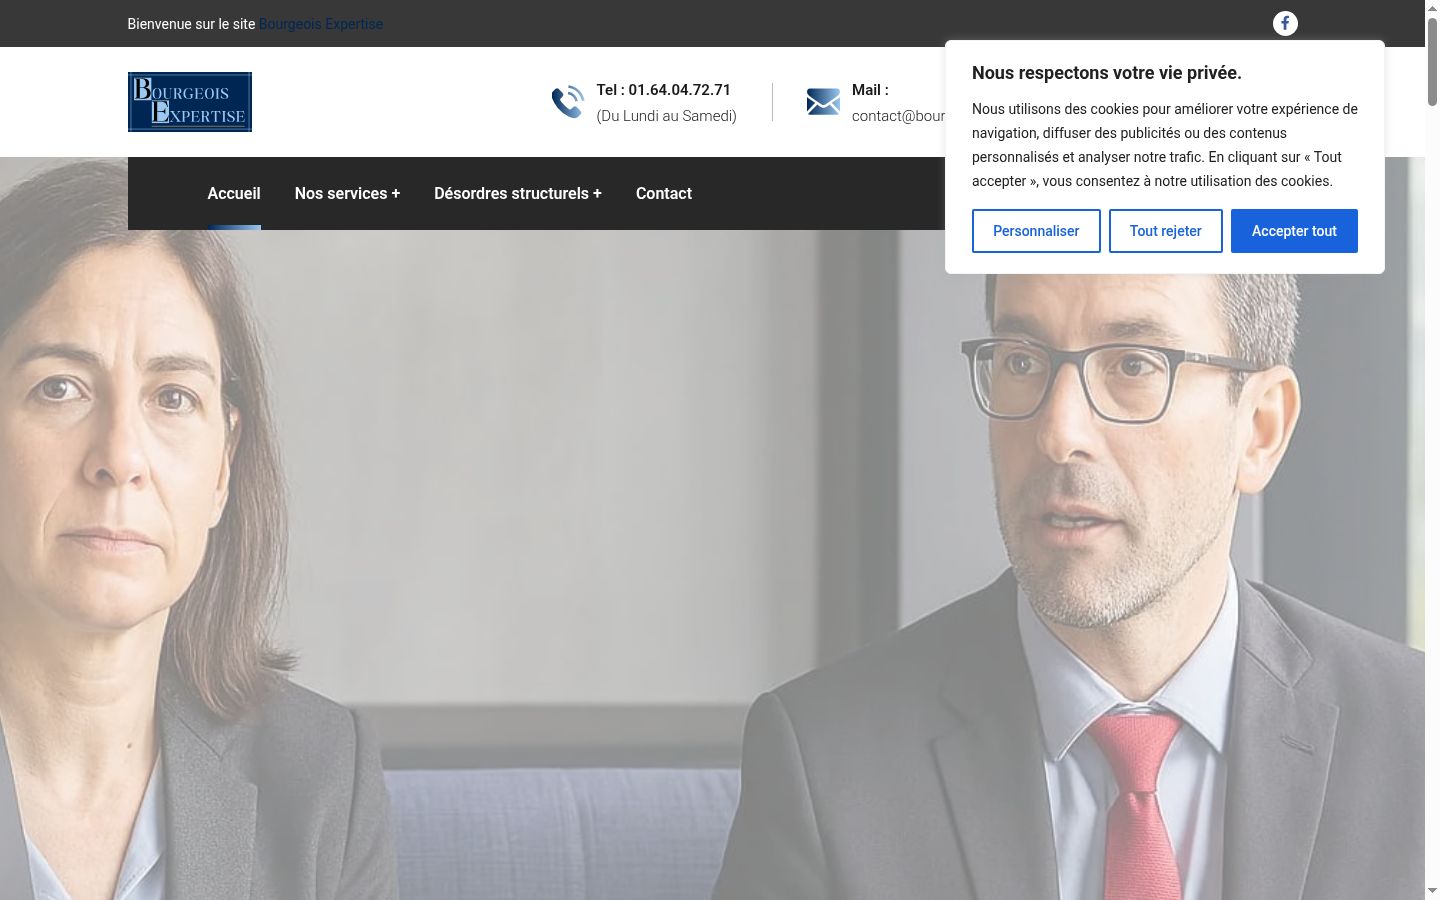The height and width of the screenshot is (900, 1440).
Task: Open the Facebook page icon
Action: (1285, 23)
